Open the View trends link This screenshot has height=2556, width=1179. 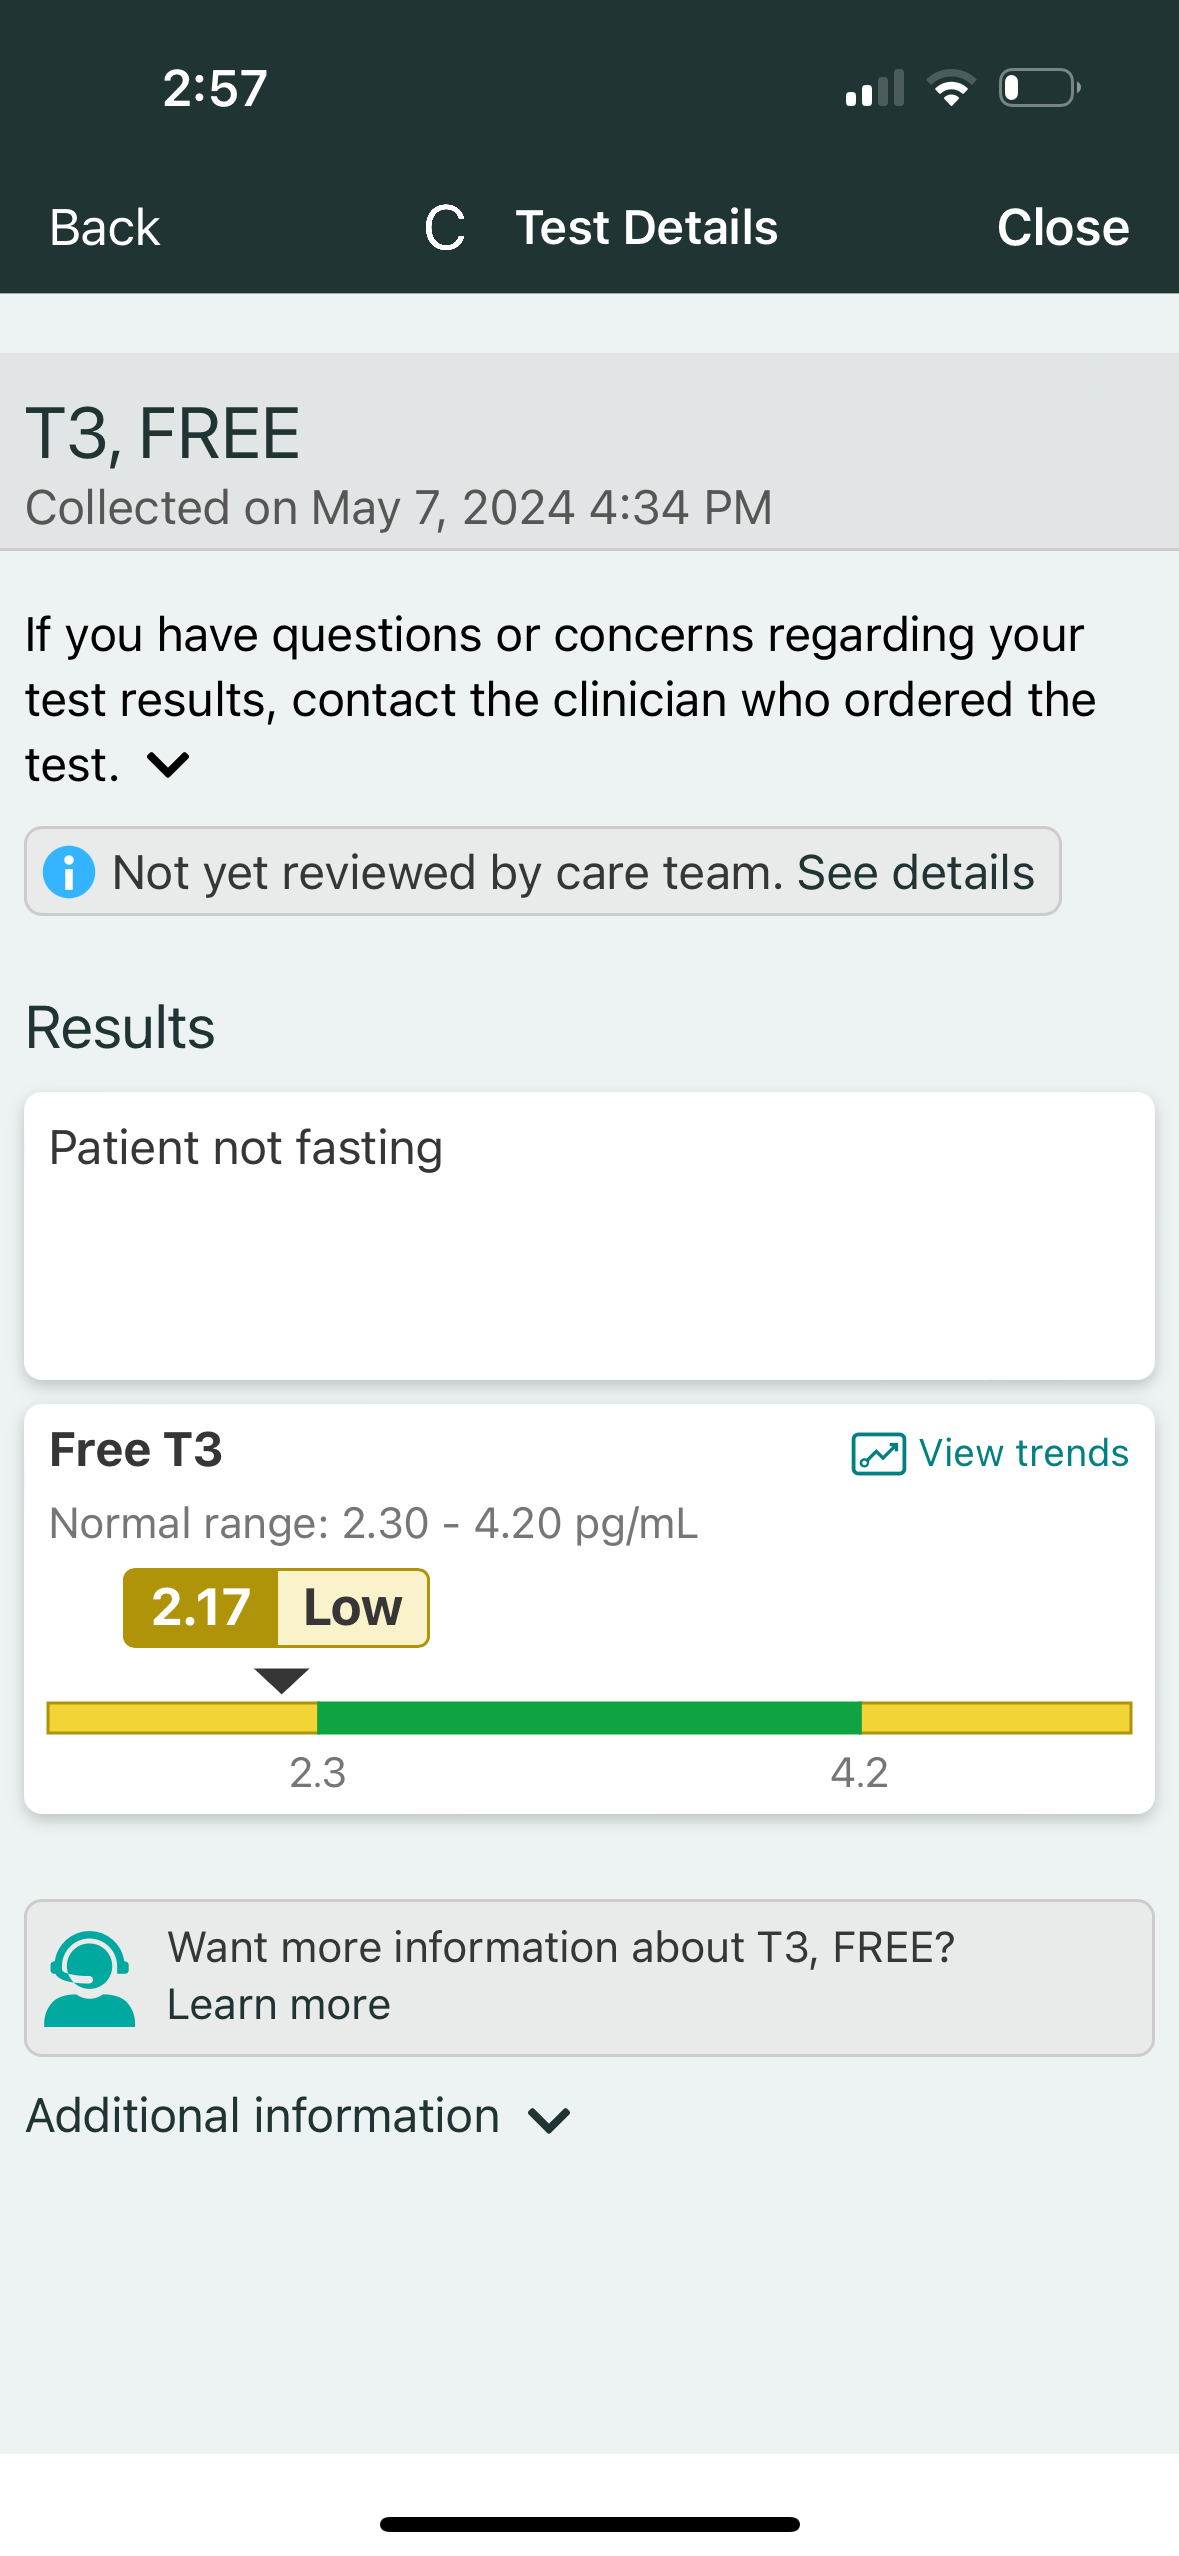click(x=1022, y=1453)
